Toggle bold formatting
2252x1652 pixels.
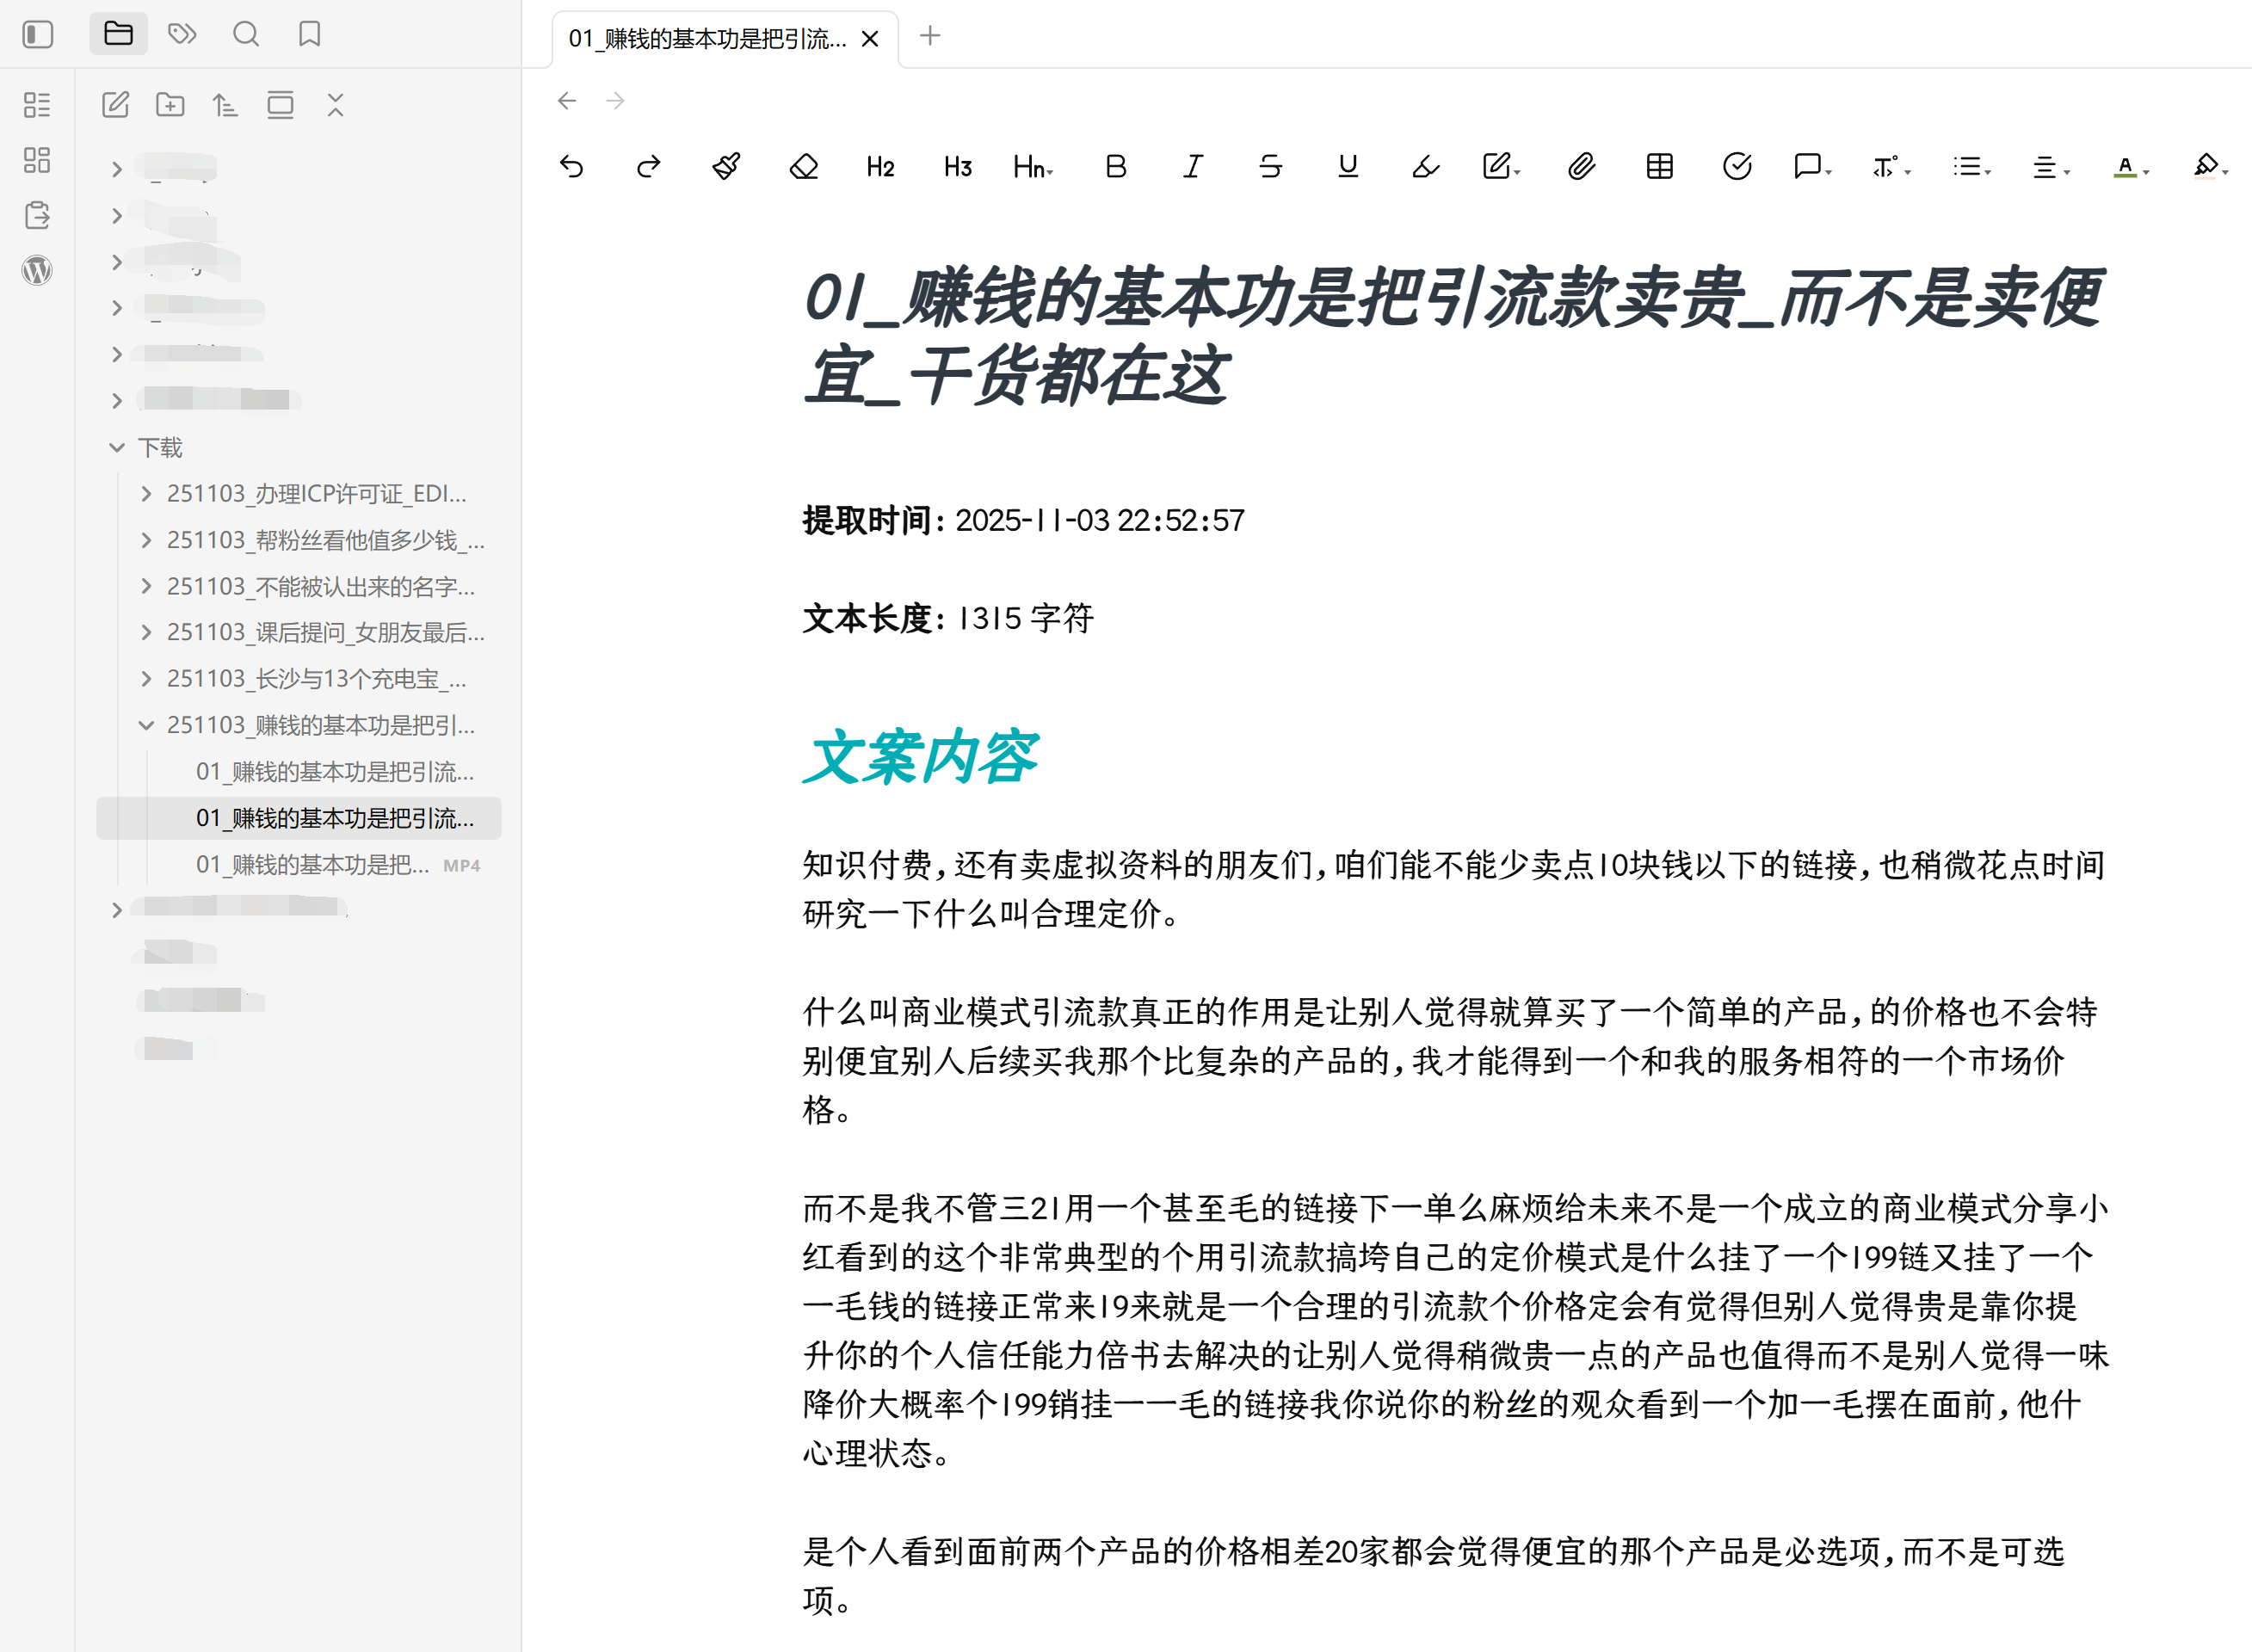tap(1116, 166)
